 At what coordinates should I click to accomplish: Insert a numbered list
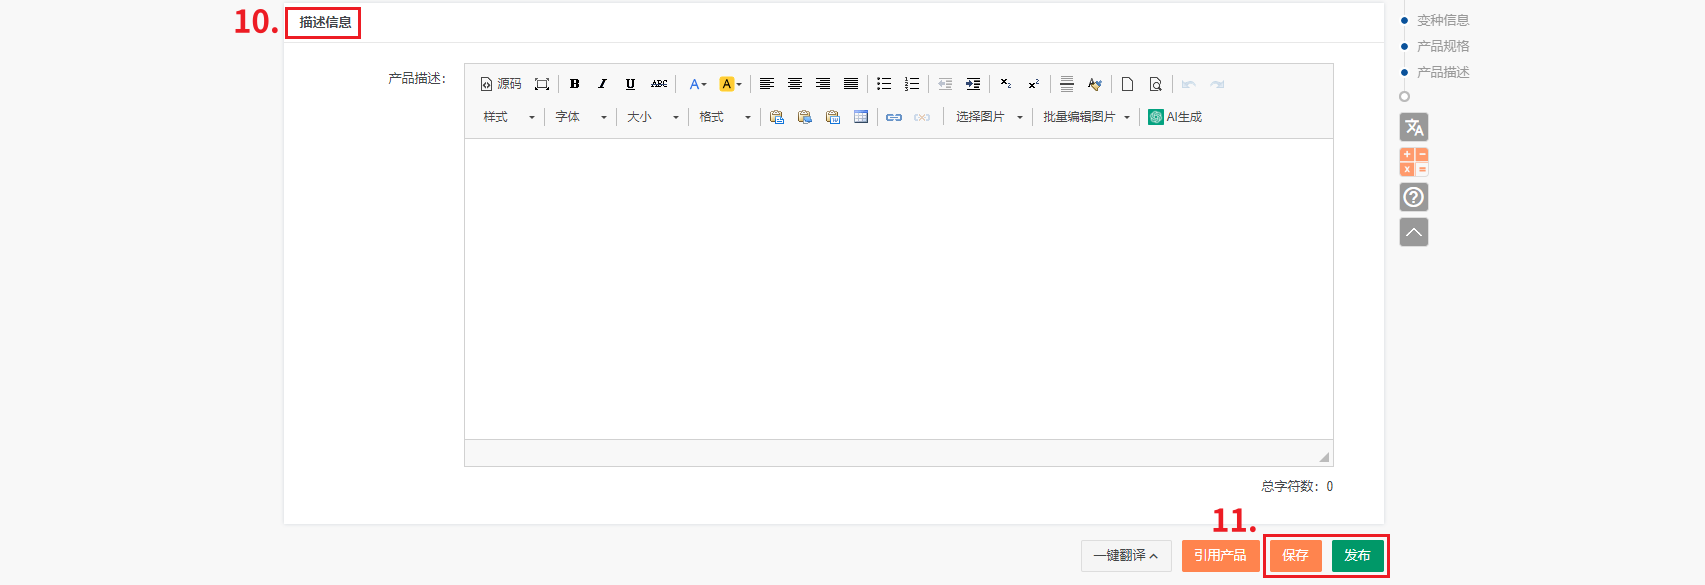912,84
